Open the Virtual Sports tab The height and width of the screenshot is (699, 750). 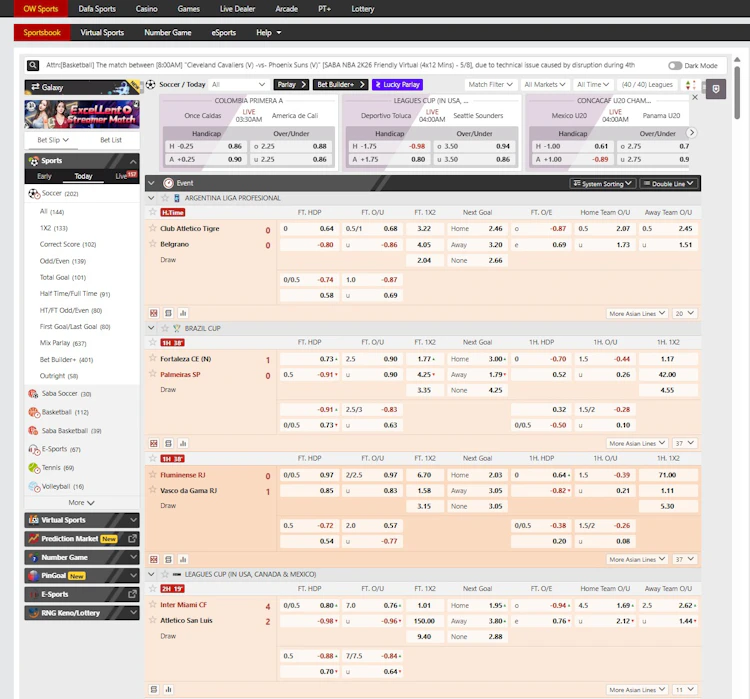pyautogui.click(x=102, y=33)
